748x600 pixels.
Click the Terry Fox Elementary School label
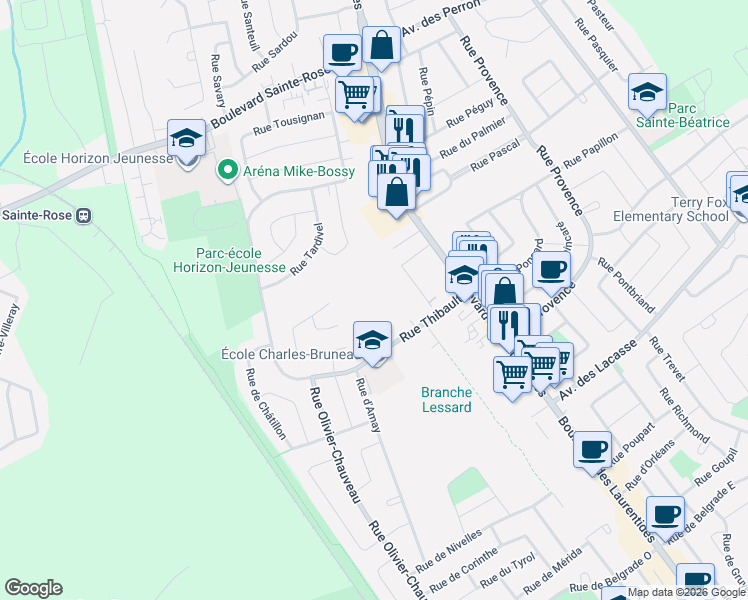pos(671,209)
